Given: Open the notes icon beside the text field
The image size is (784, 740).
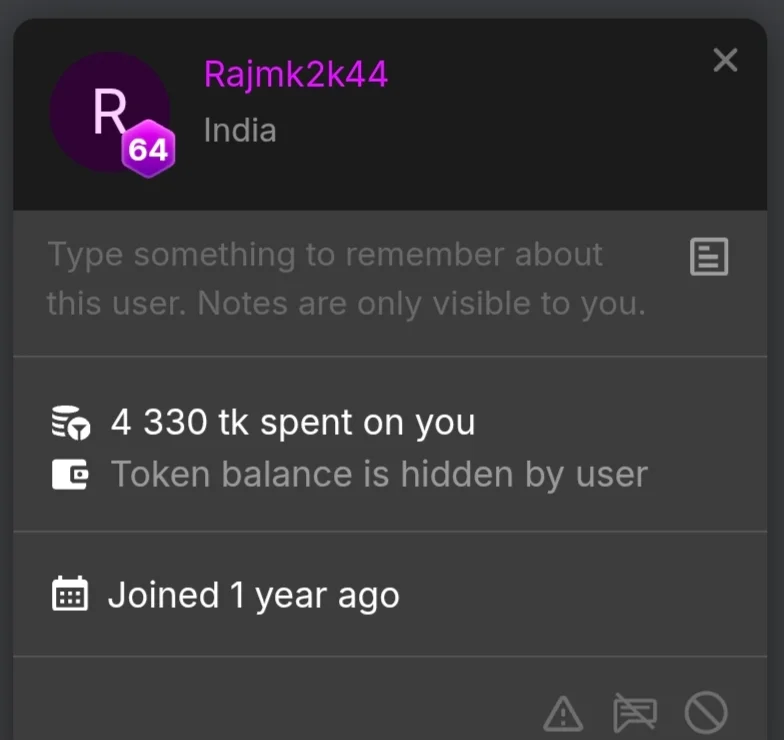Looking at the screenshot, I should pyautogui.click(x=708, y=256).
